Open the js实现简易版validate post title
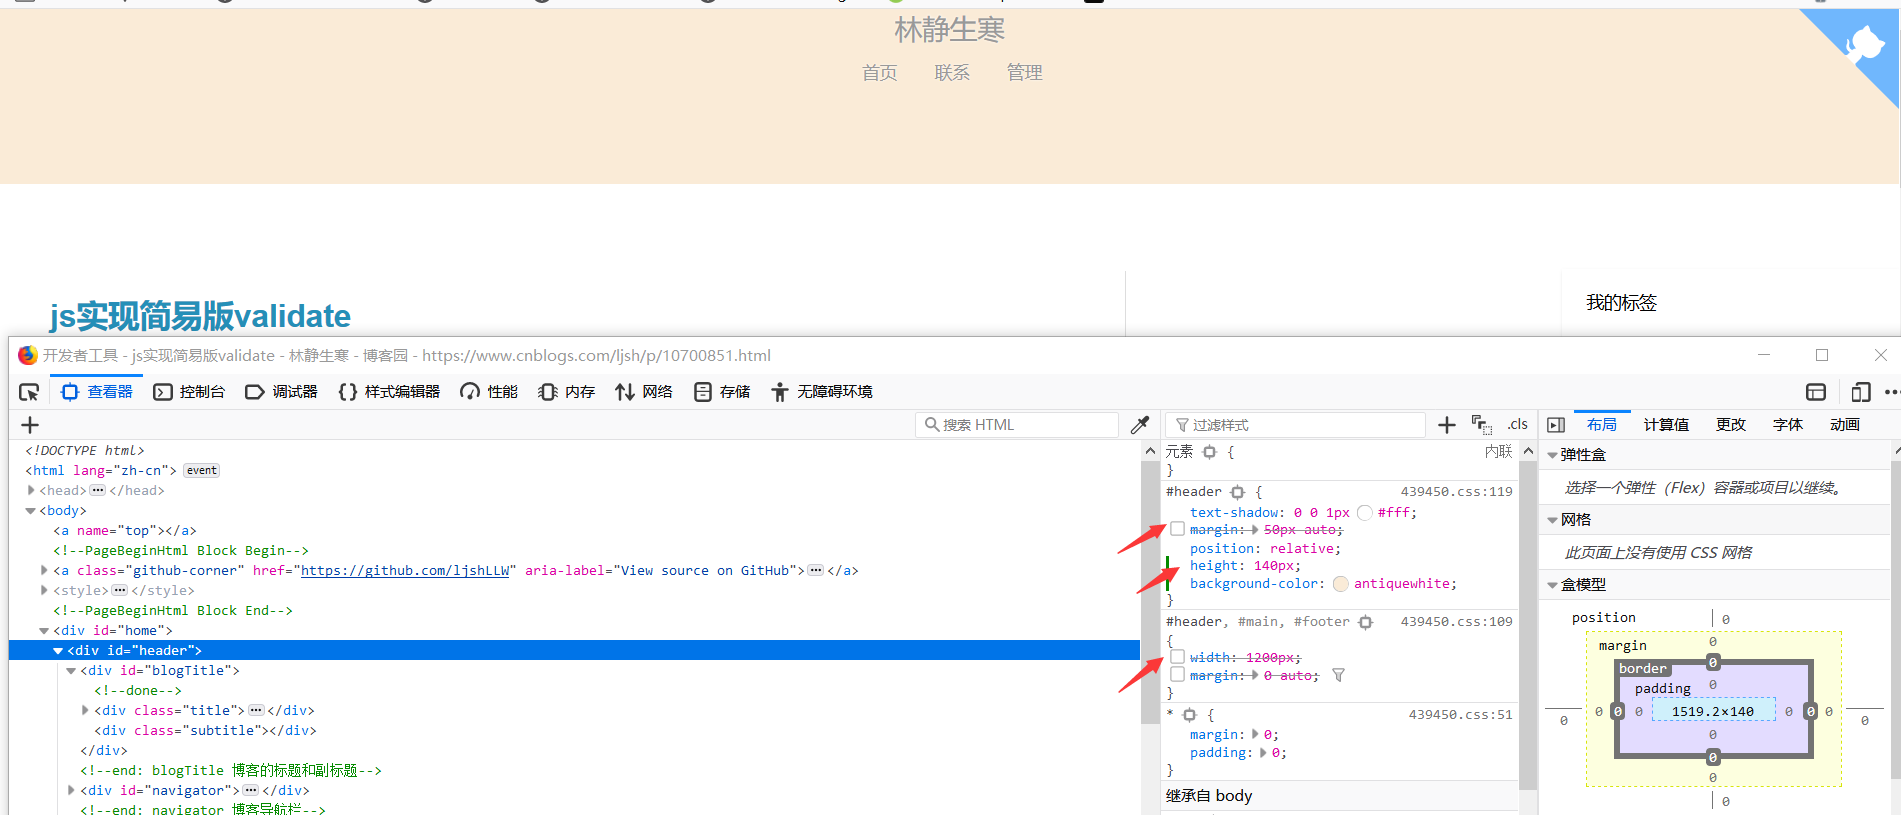Viewport: 1901px width, 815px height. [200, 316]
